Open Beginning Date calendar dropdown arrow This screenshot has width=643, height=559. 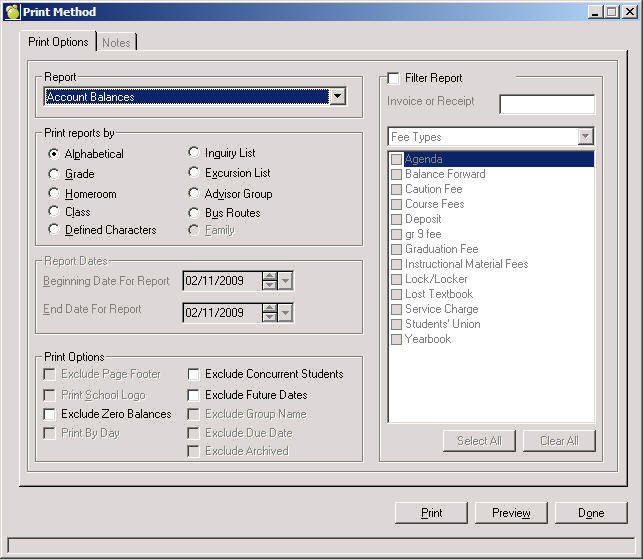pyautogui.click(x=286, y=282)
